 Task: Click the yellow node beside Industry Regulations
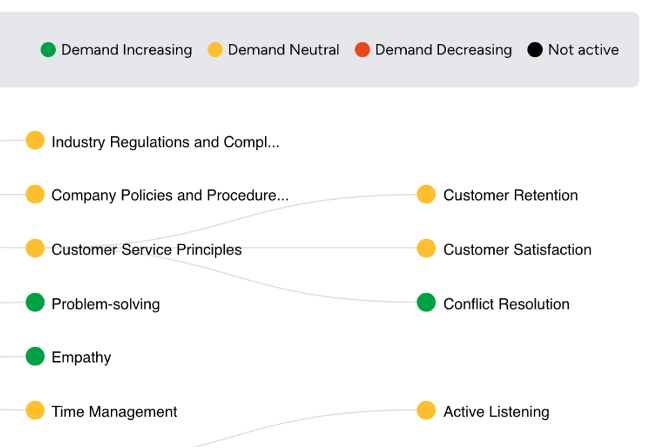click(35, 140)
